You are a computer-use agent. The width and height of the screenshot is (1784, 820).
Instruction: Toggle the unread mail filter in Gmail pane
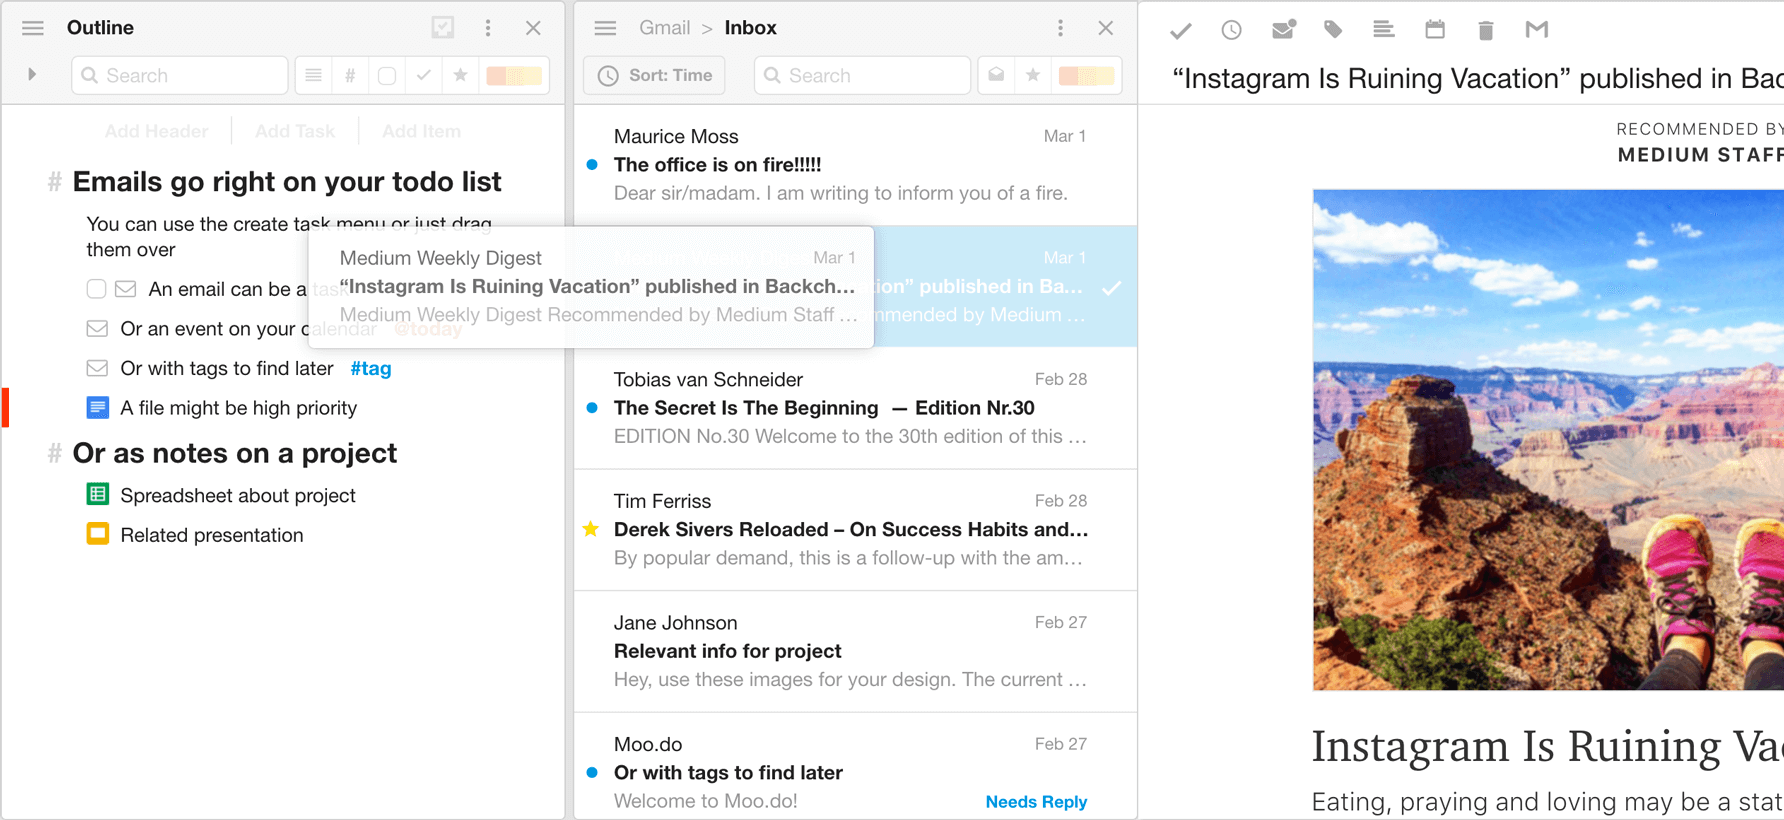tap(996, 75)
